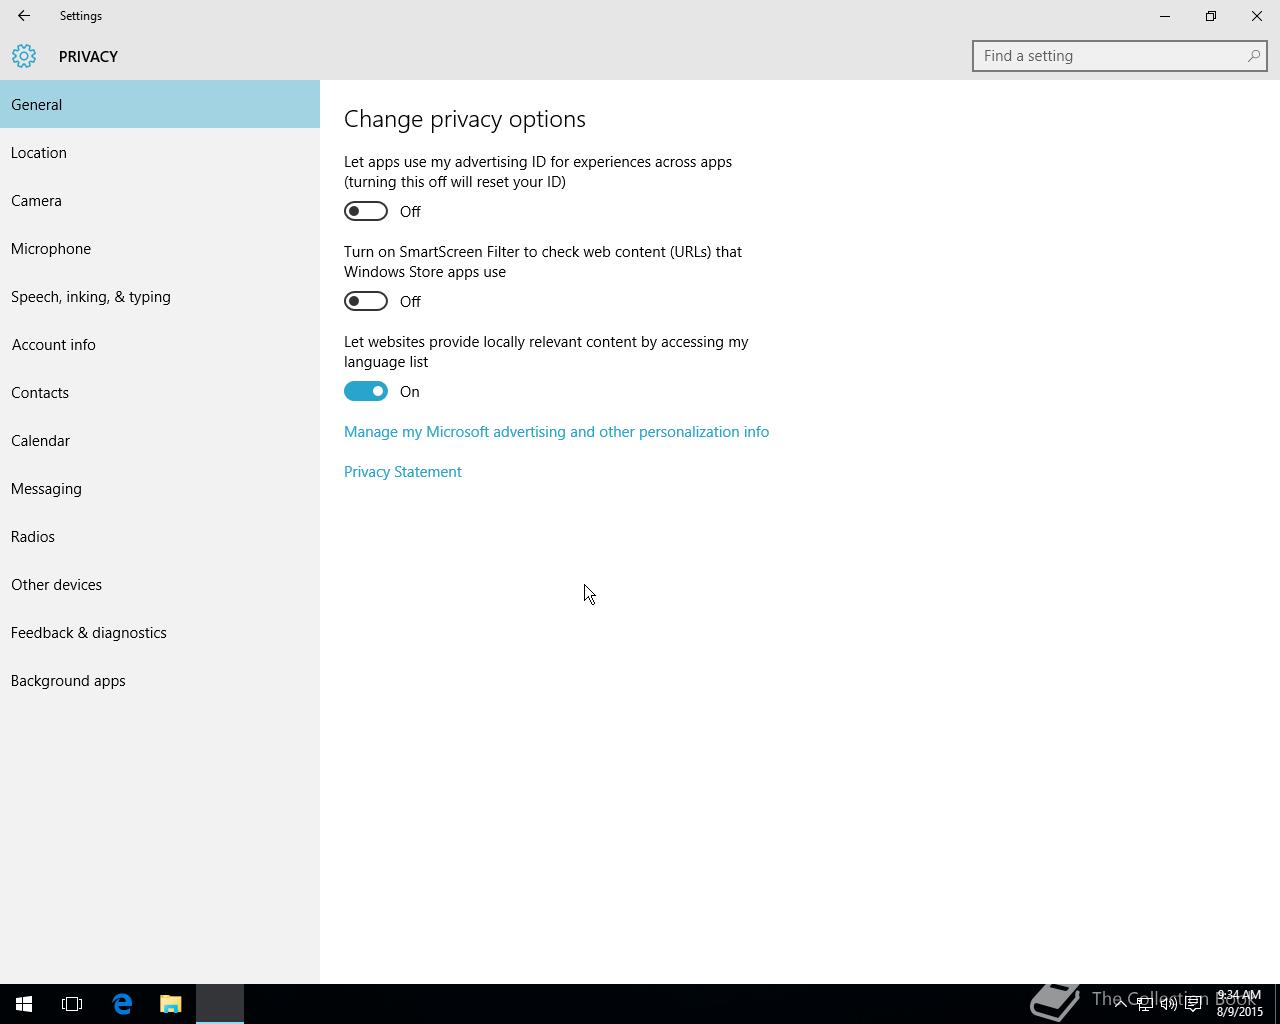Open Messaging privacy settings

click(160, 488)
